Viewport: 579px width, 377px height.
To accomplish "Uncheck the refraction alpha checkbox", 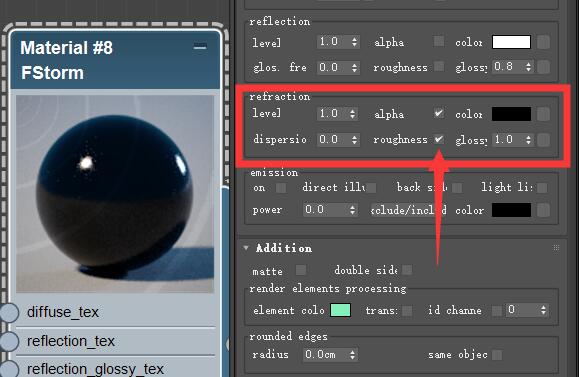I will [x=439, y=113].
